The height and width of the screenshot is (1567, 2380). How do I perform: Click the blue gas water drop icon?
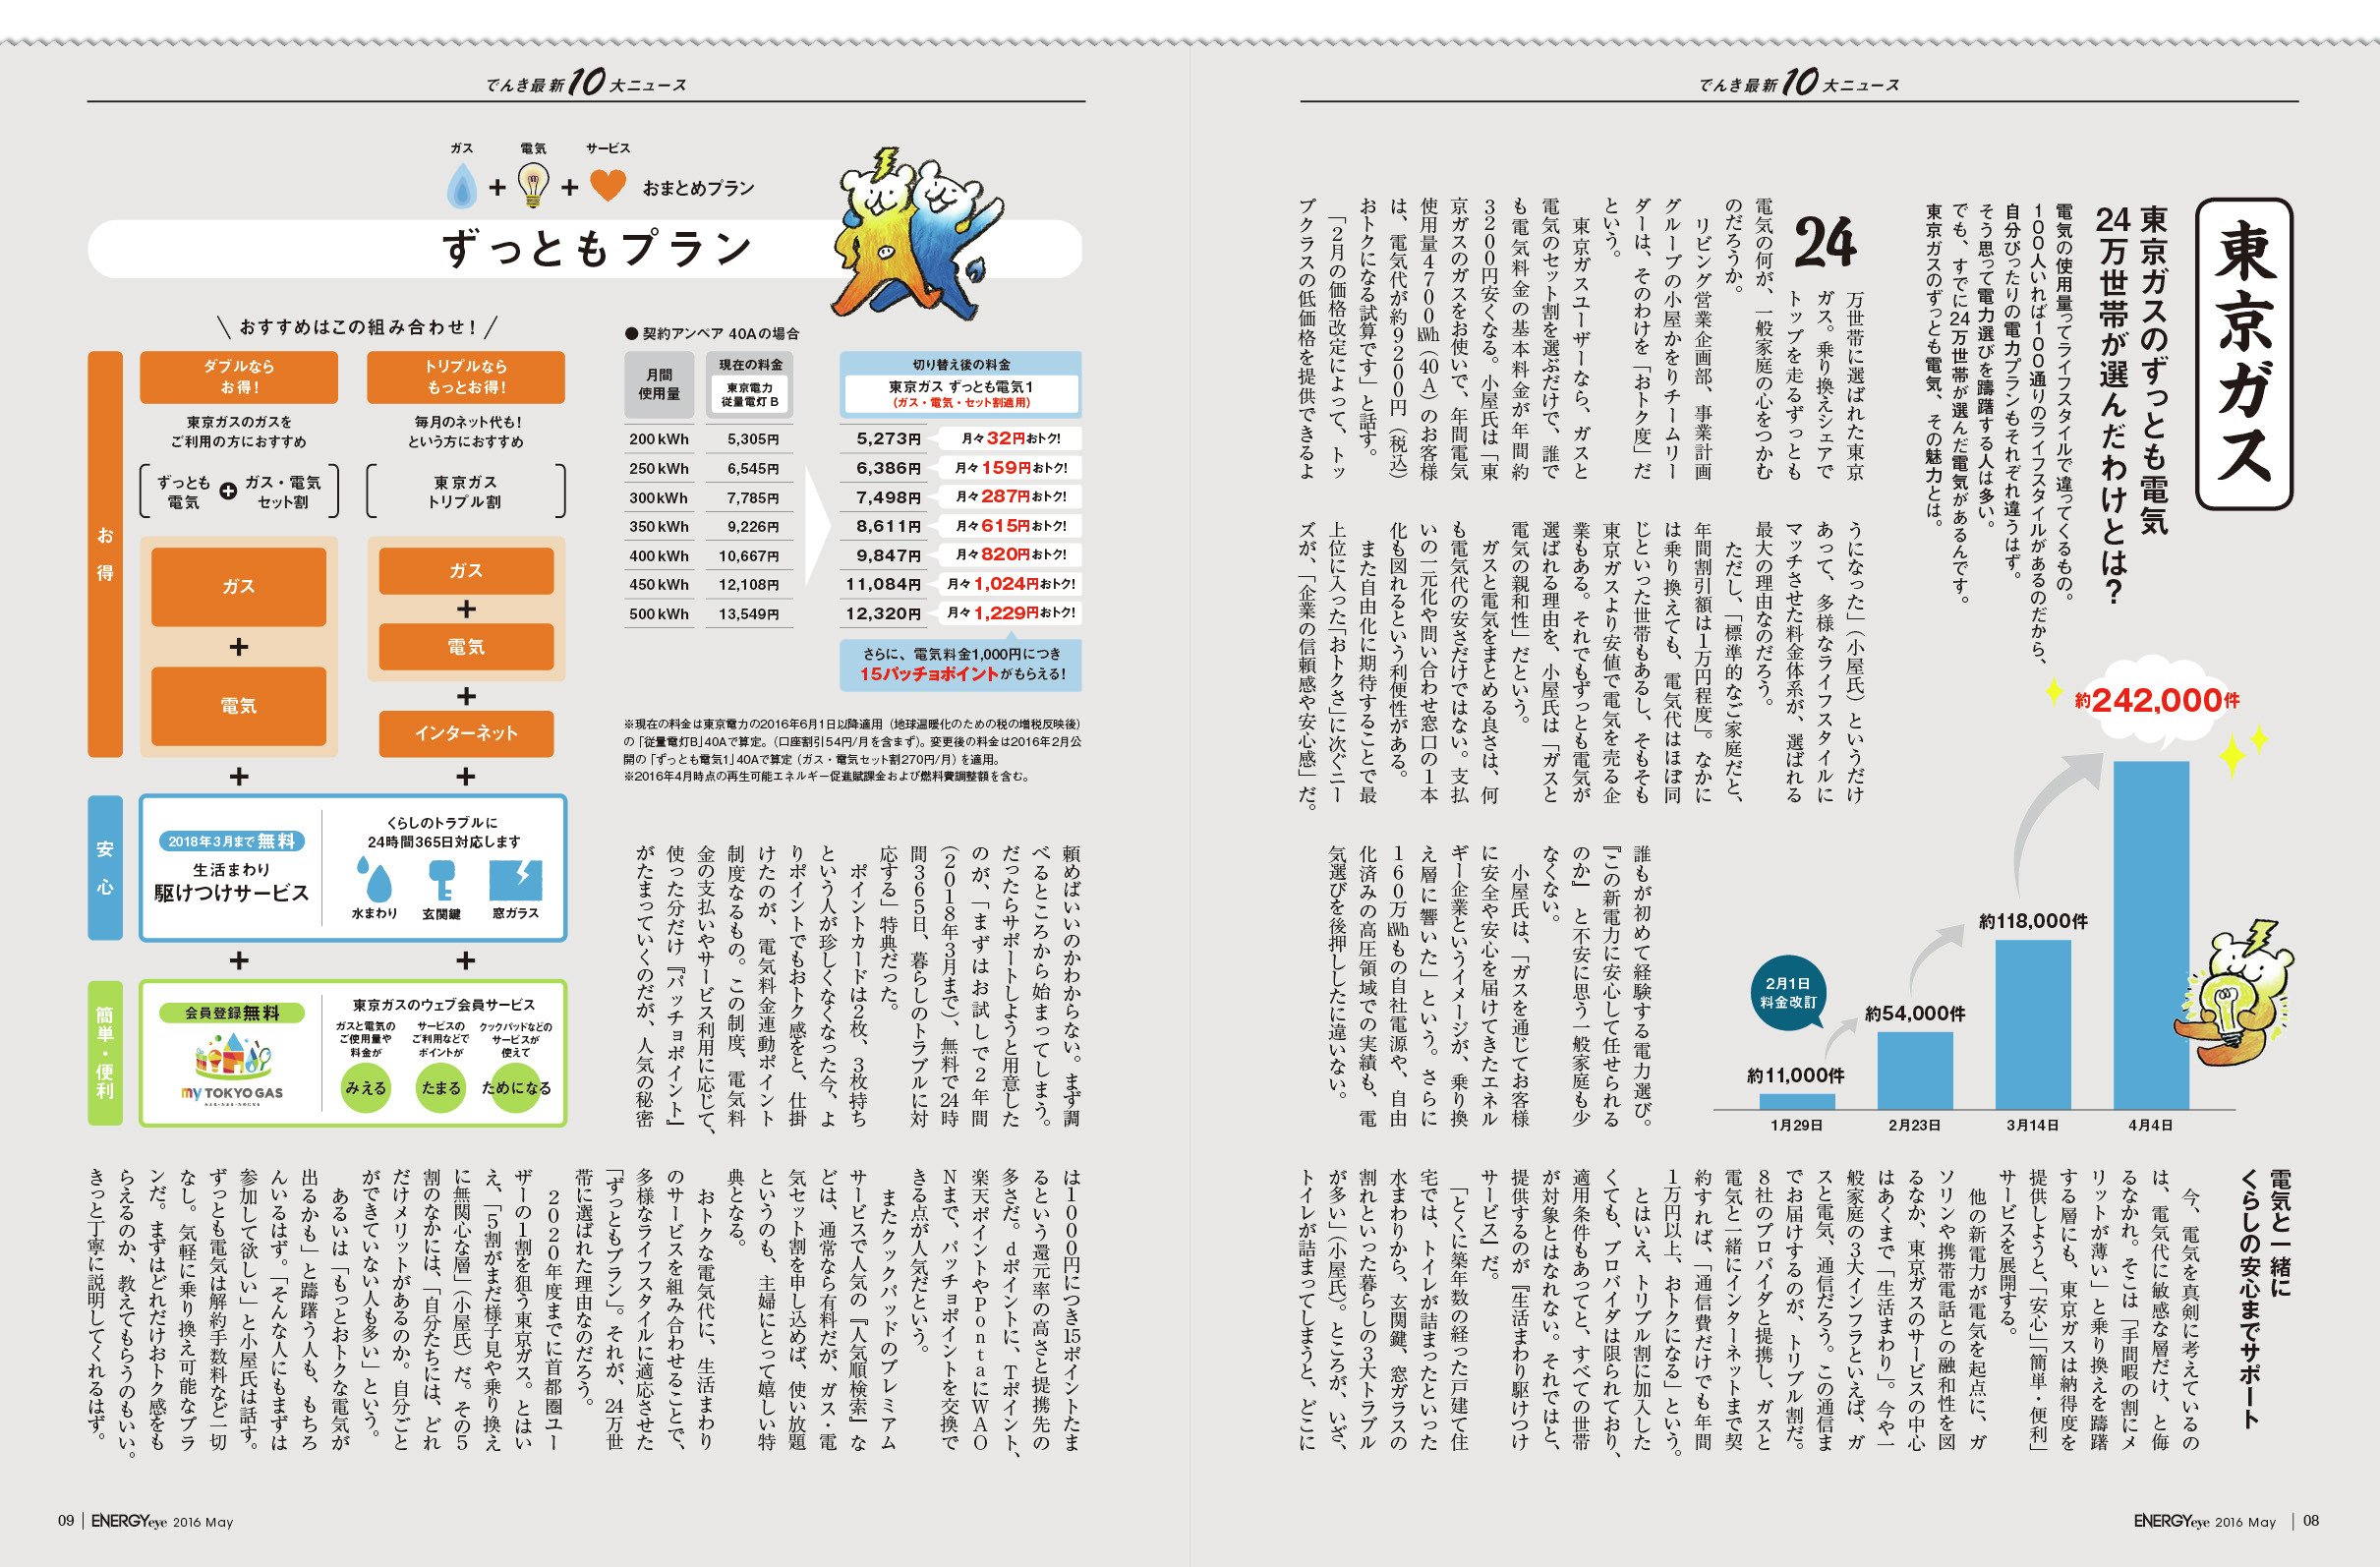[461, 185]
